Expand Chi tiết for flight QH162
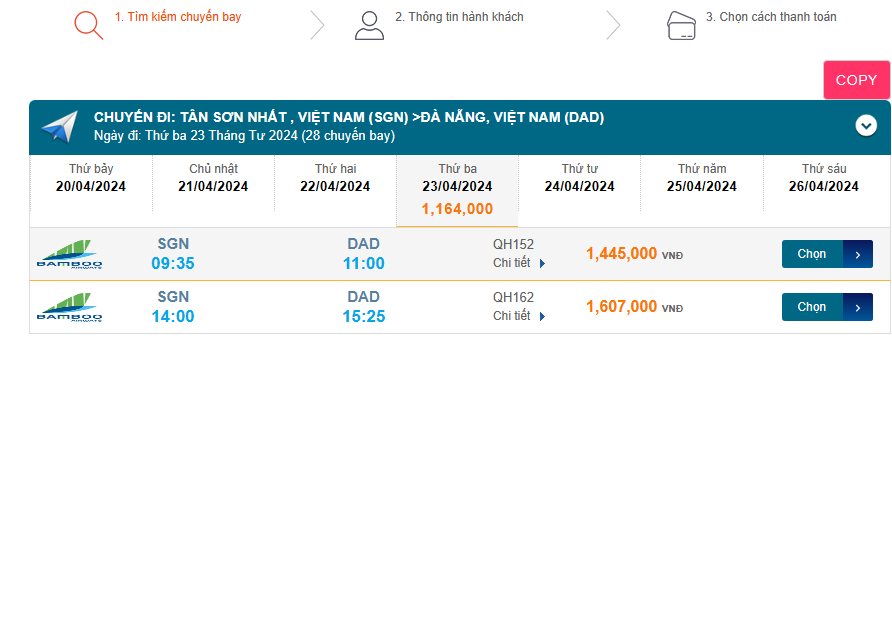The height and width of the screenshot is (643, 892). tap(519, 316)
